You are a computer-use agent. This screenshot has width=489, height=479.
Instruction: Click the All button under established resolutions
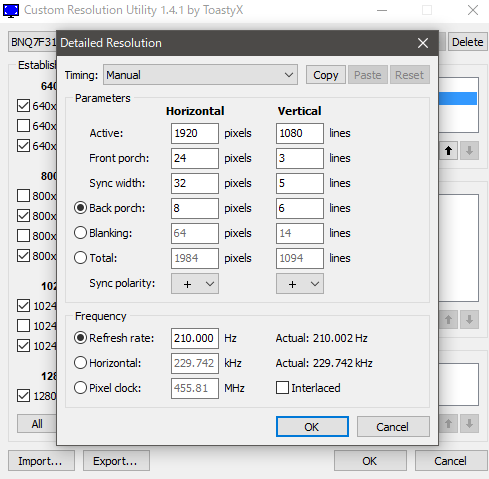[37, 424]
